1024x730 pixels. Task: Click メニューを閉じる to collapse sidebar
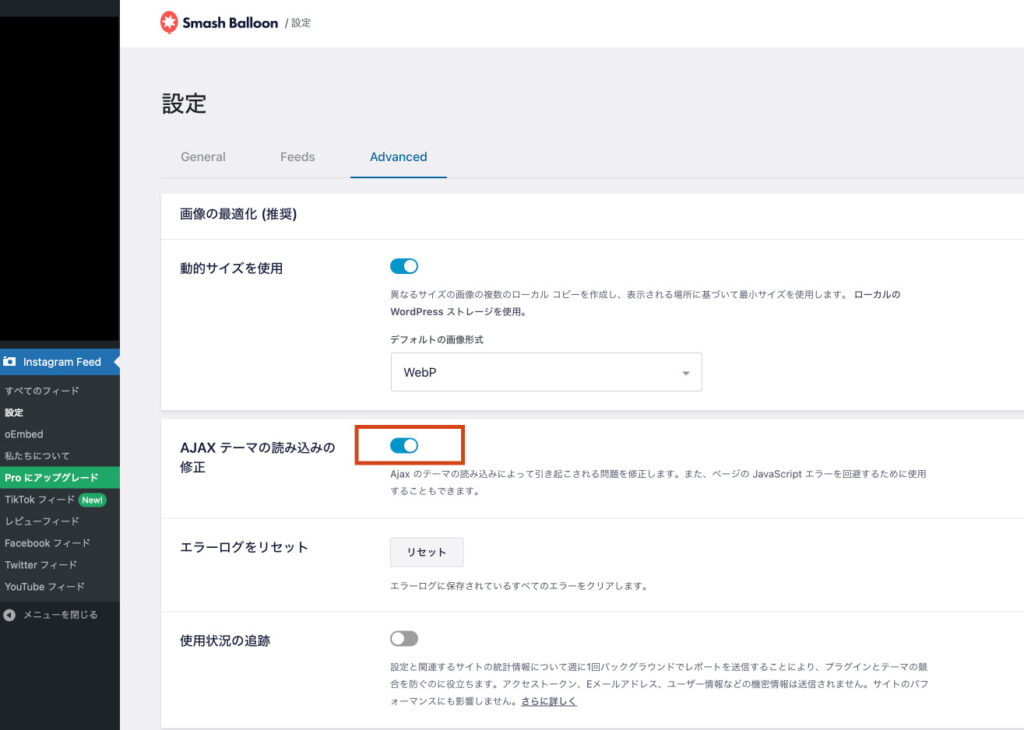[x=60, y=615]
